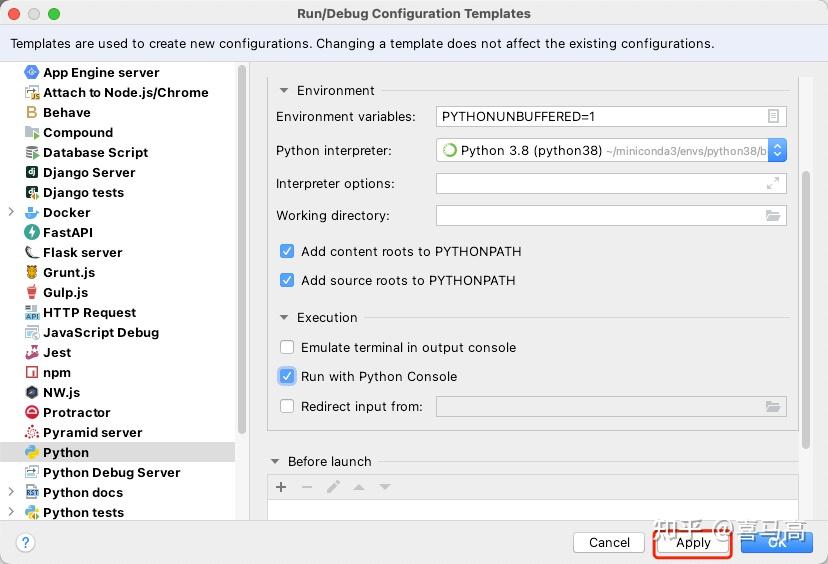Screen dimensions: 828x564
Task: Uncheck Add source roots to PYTHONPATH
Action: tap(287, 280)
